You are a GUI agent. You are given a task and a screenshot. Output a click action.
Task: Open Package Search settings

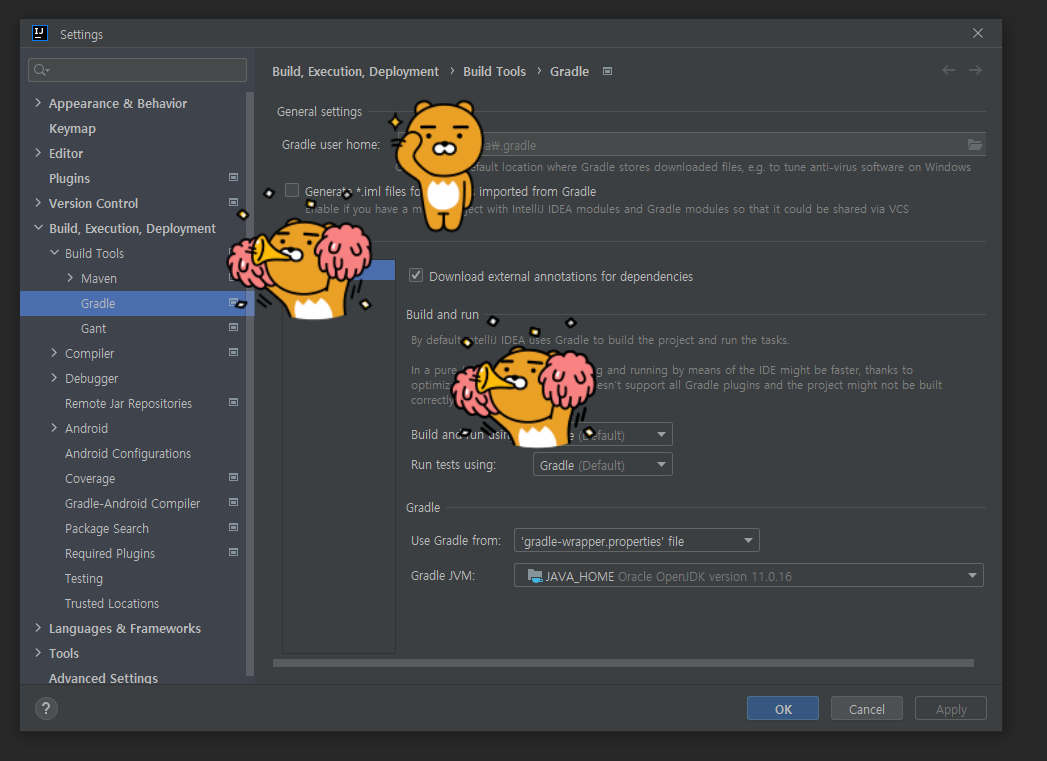point(107,528)
